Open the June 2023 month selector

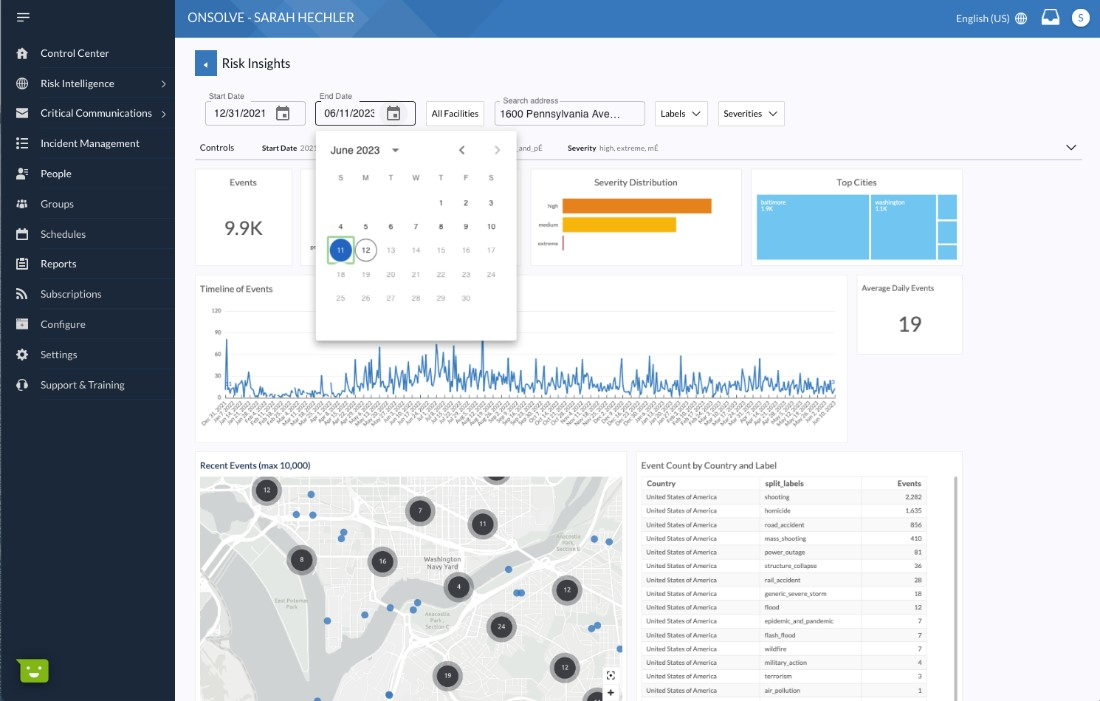[365, 151]
